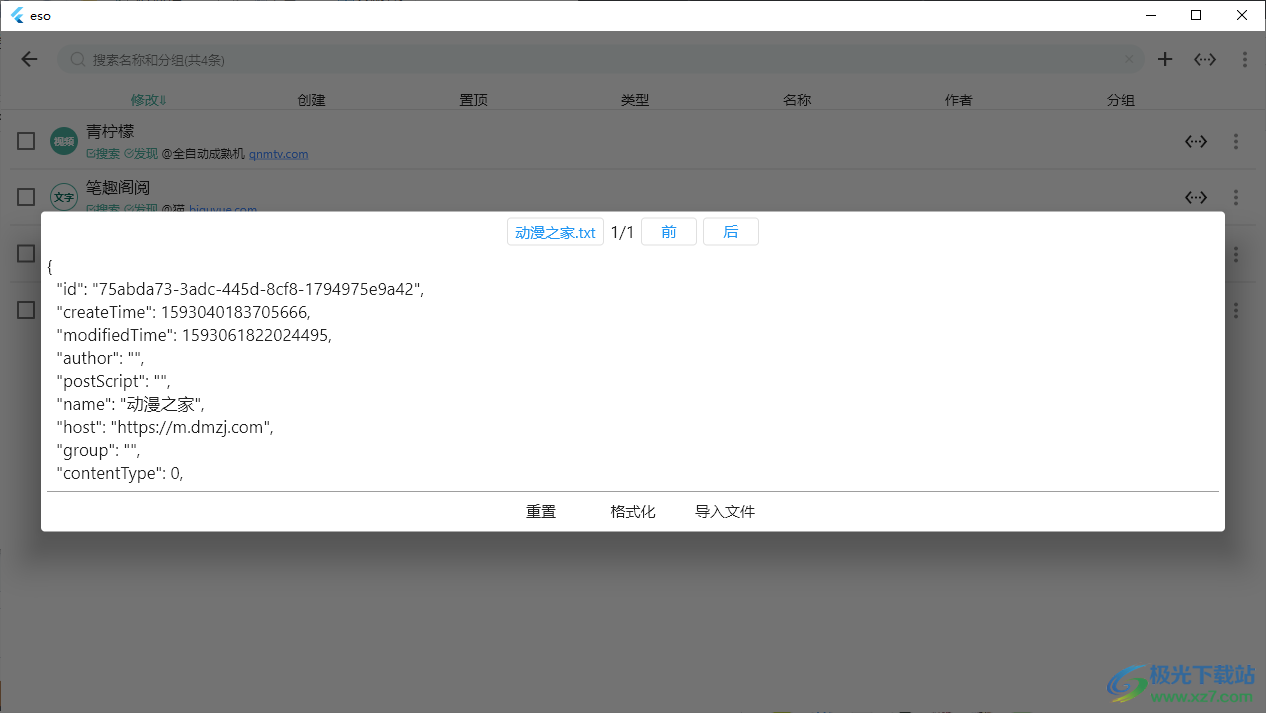Click the 视频 type badge of 青柠檬

64,142
